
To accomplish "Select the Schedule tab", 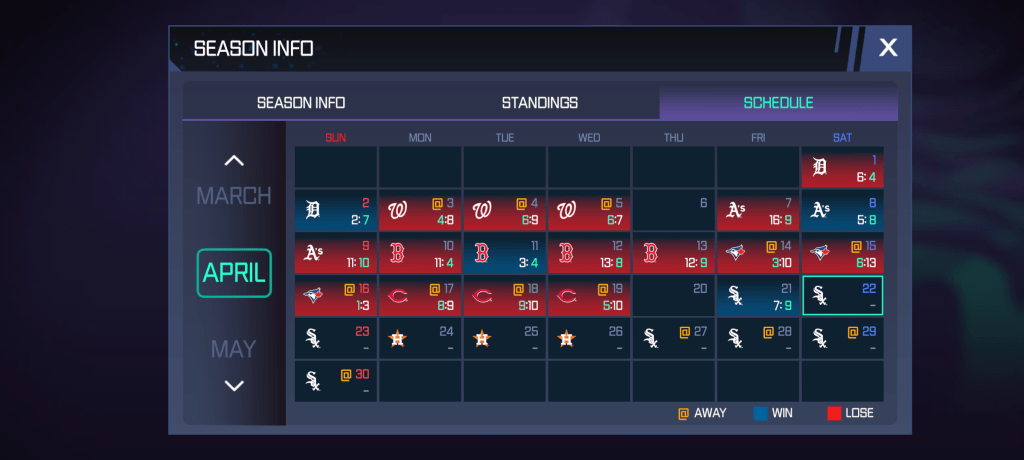I will pos(778,103).
